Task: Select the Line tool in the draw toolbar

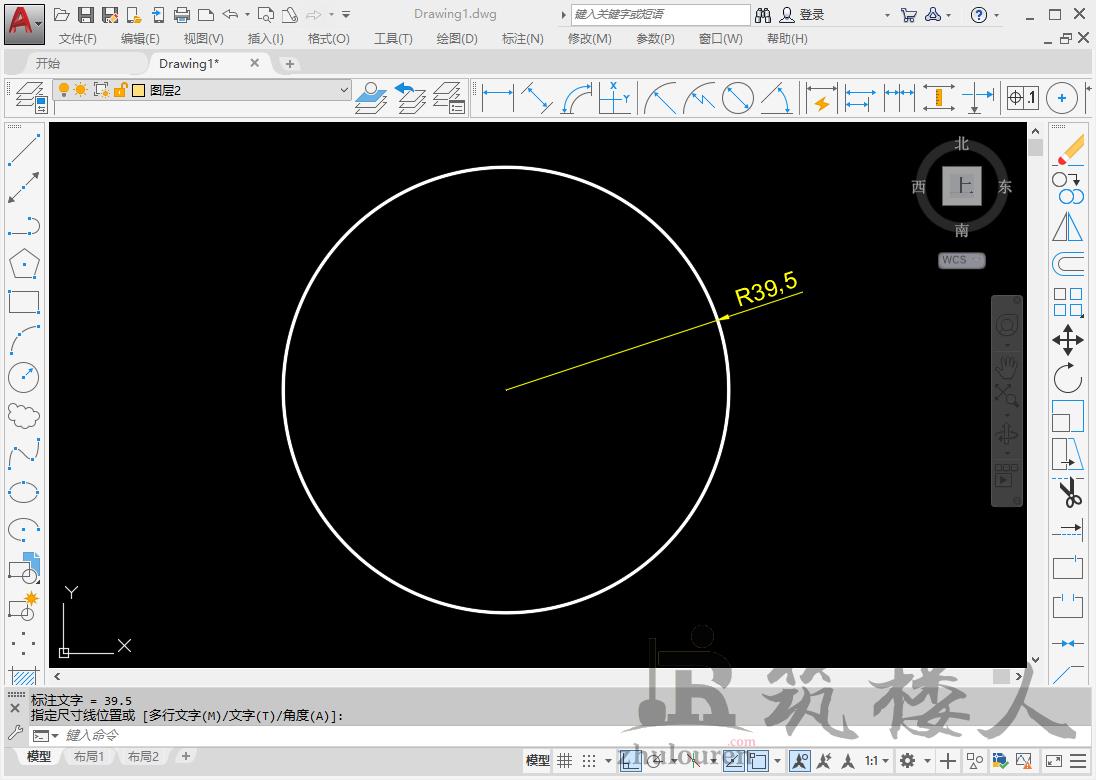Action: click(x=24, y=150)
